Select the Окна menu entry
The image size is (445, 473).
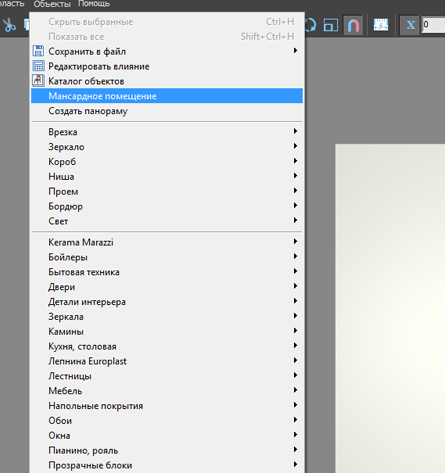[x=167, y=435]
